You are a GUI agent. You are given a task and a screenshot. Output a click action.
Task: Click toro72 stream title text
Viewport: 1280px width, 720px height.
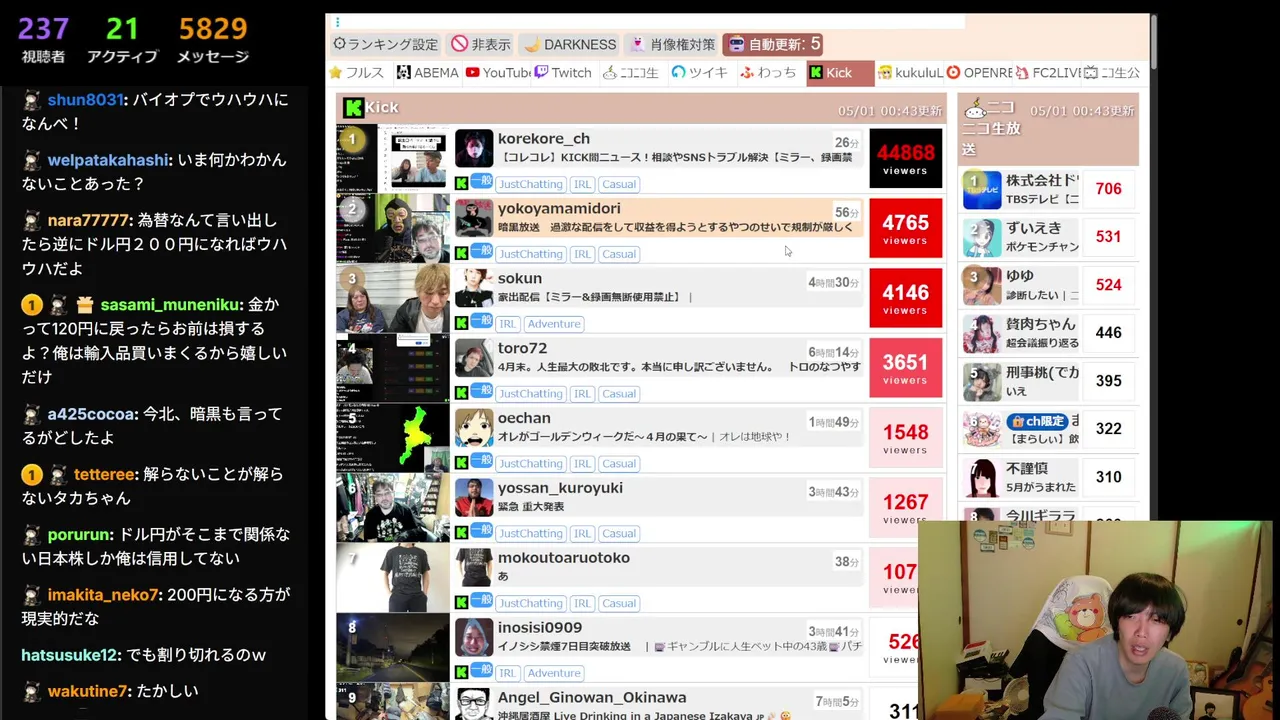(x=679, y=367)
